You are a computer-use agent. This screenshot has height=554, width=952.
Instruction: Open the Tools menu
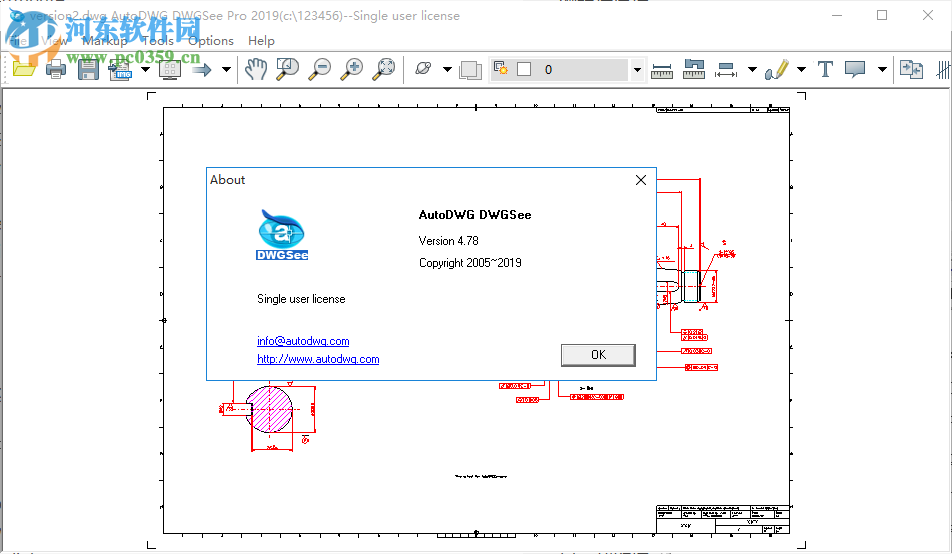coord(158,41)
